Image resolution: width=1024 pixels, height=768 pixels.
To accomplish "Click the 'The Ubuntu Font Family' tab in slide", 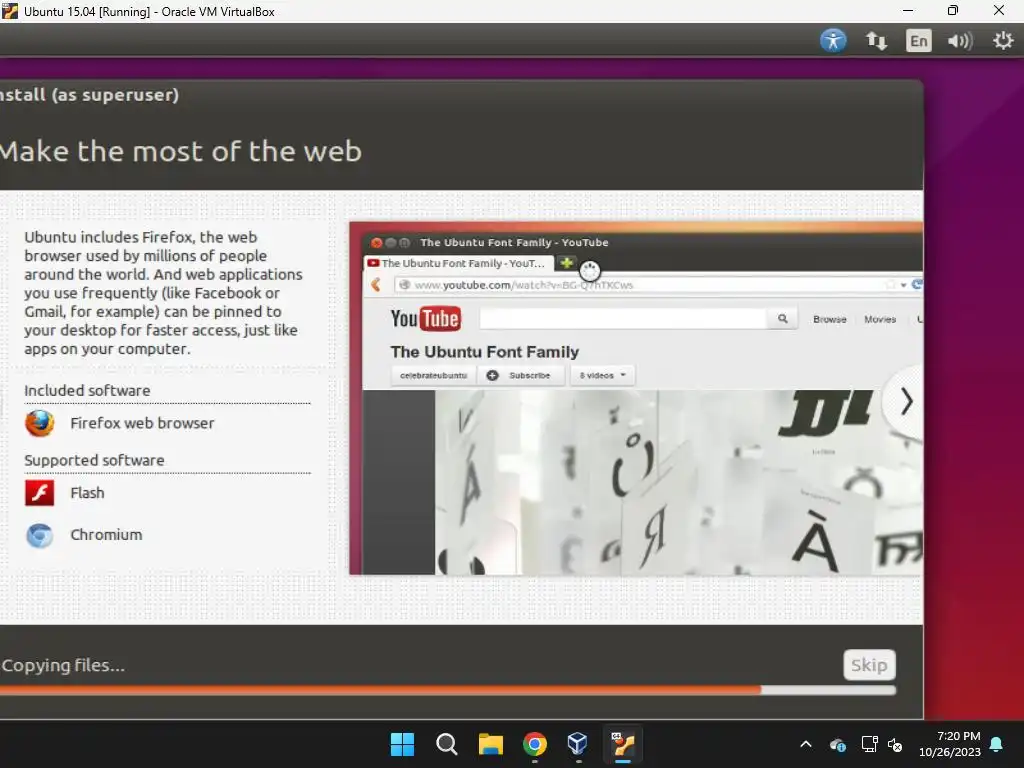I will 459,263.
